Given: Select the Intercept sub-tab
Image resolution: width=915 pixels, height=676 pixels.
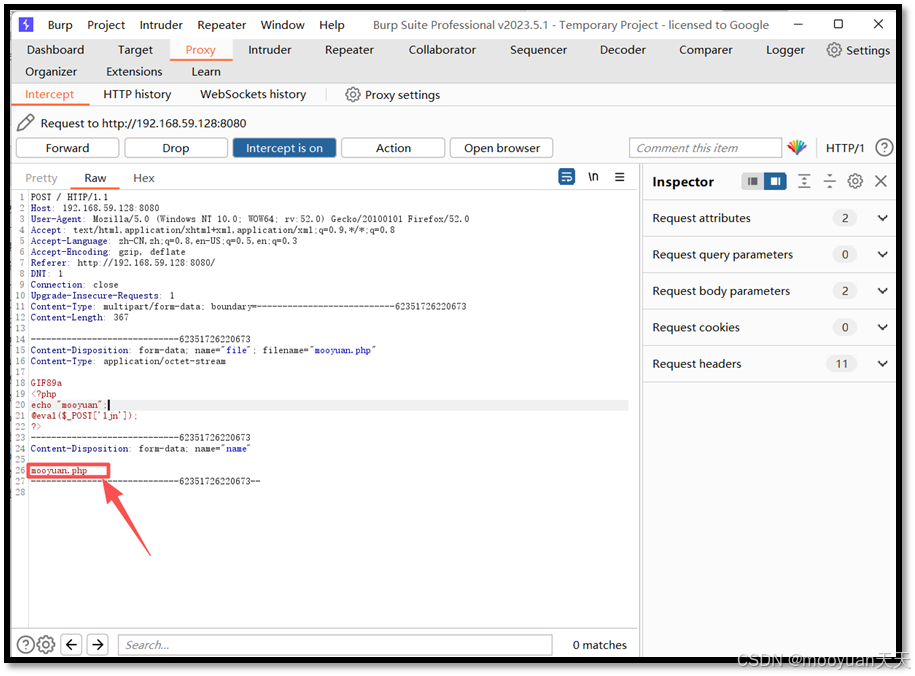Looking at the screenshot, I should point(50,95).
